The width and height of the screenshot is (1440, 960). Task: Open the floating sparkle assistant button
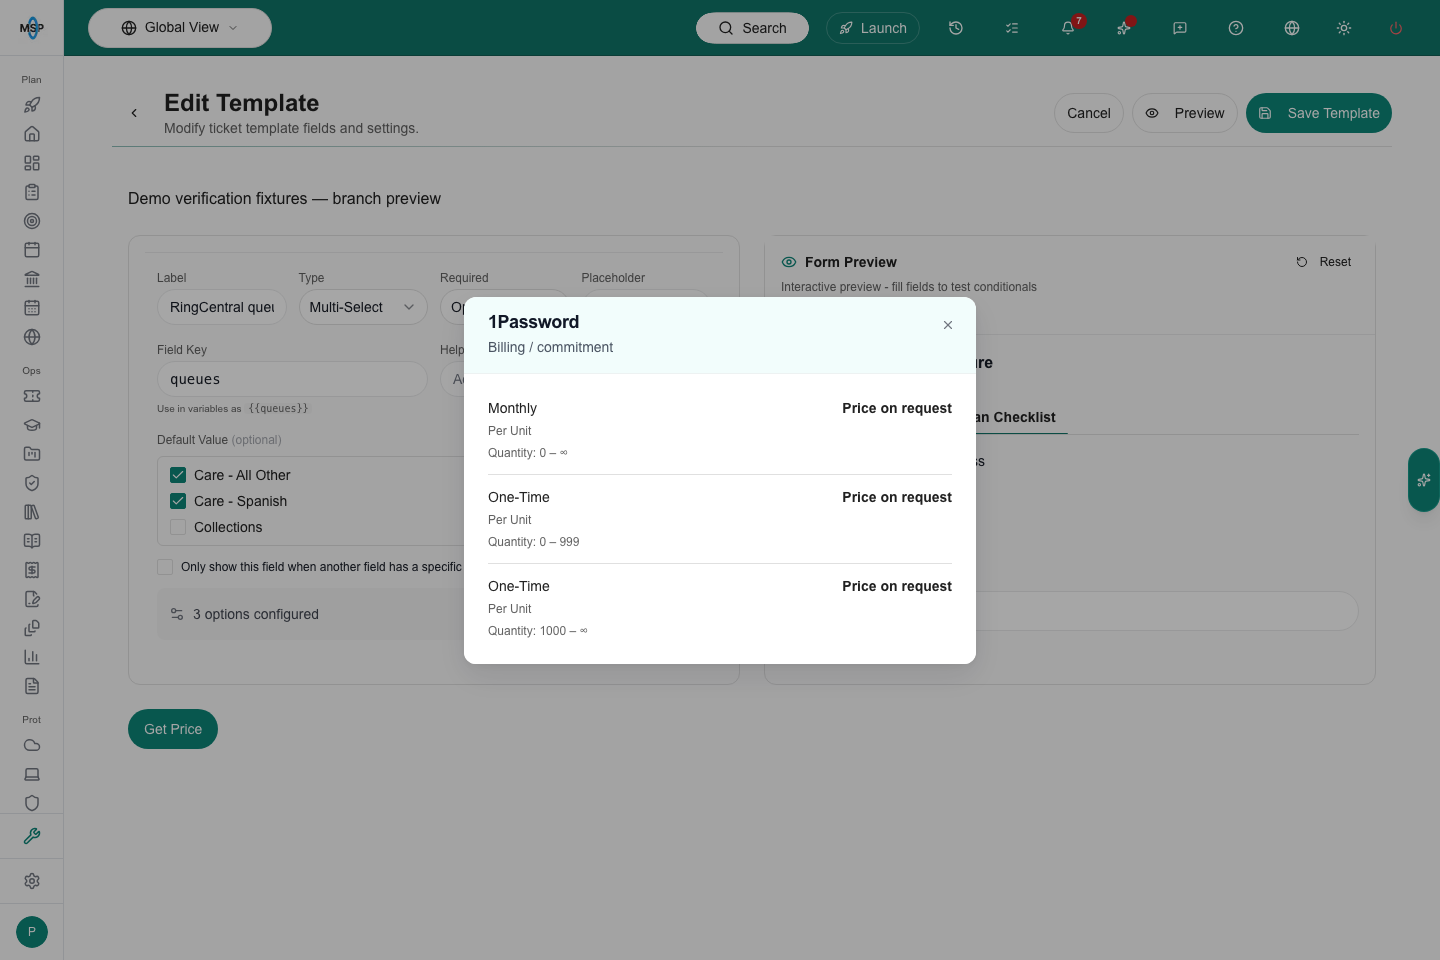1424,480
